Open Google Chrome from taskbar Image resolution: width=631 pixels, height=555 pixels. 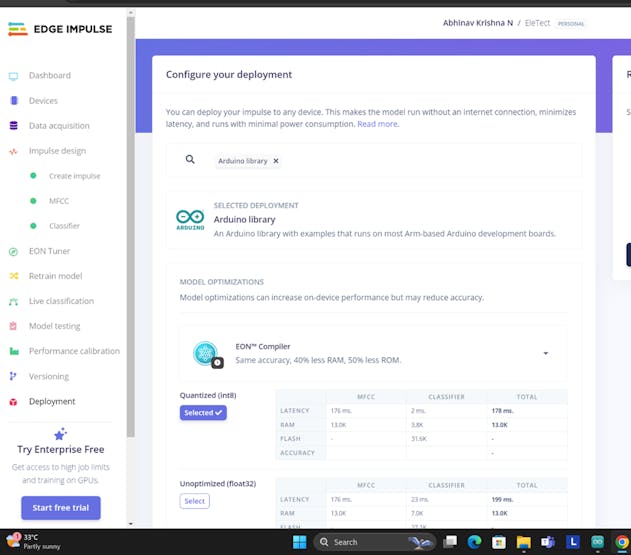pos(622,542)
